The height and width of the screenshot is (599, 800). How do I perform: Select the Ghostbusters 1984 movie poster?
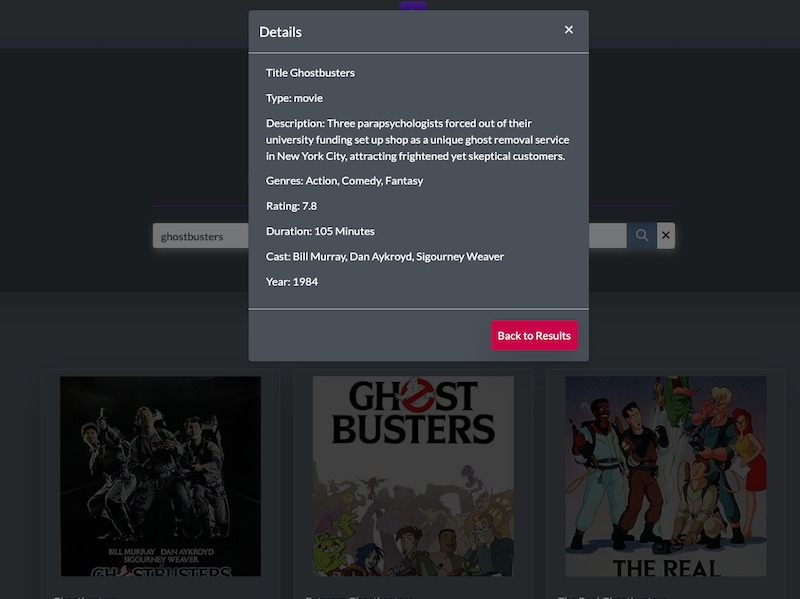coord(160,476)
